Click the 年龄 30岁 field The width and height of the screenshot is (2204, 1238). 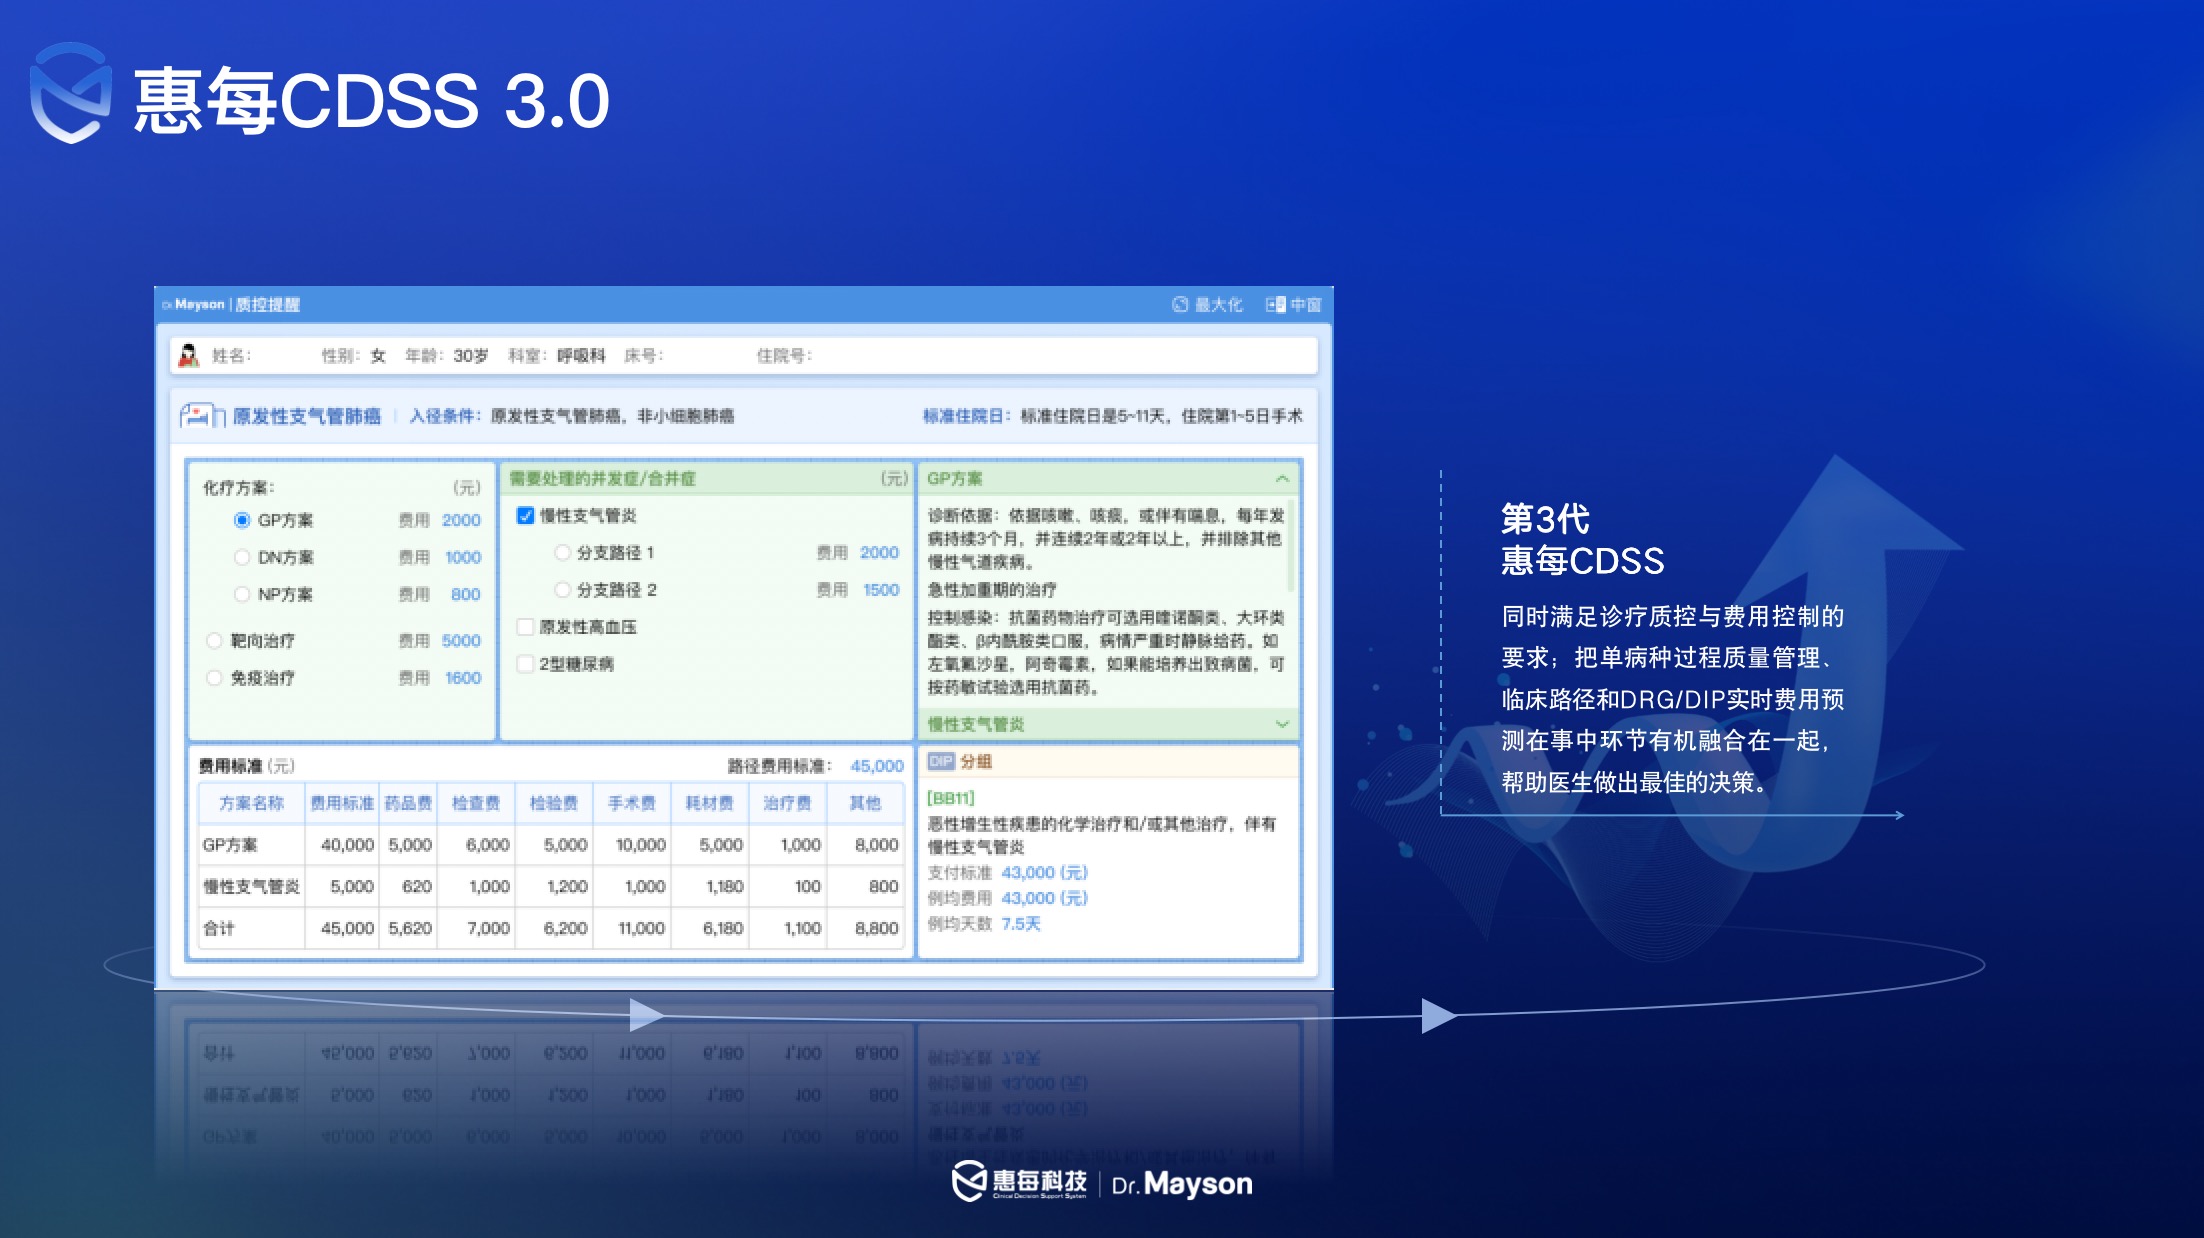(x=446, y=356)
